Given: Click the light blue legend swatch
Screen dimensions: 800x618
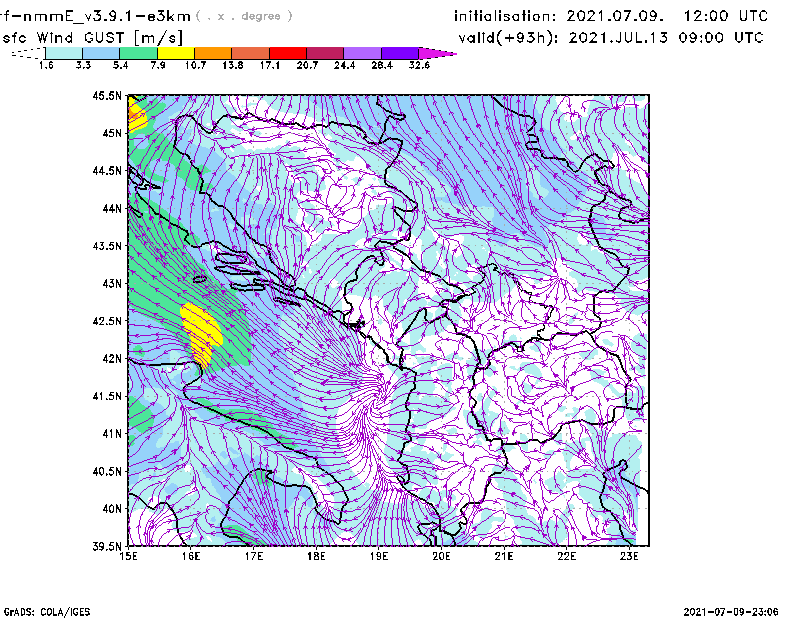Looking at the screenshot, I should click(x=101, y=53).
